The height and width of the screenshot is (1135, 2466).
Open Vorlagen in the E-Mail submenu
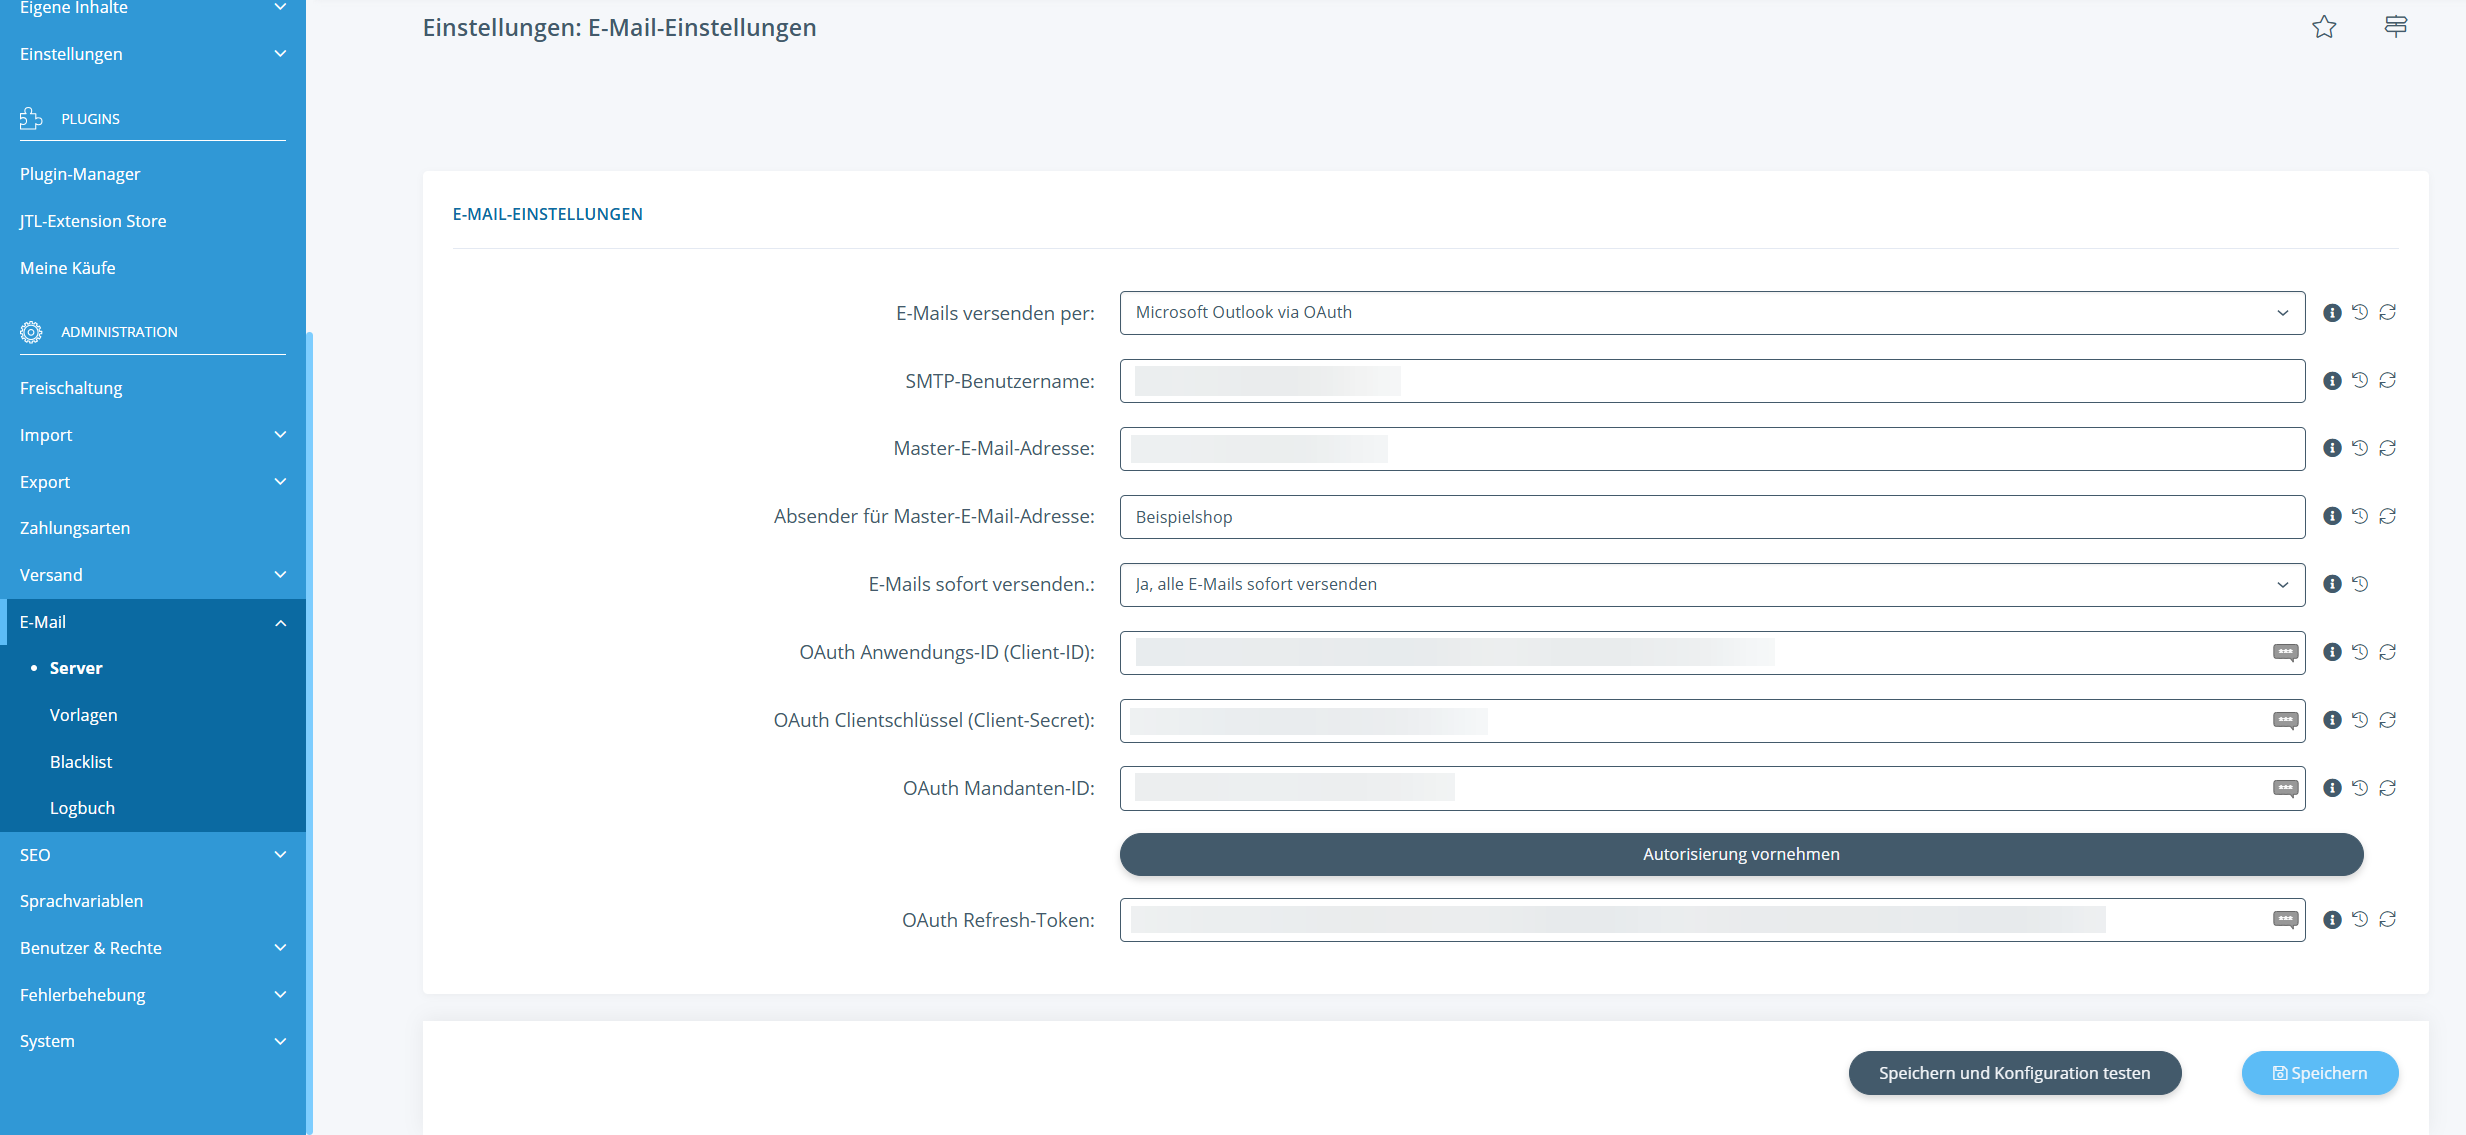(84, 715)
